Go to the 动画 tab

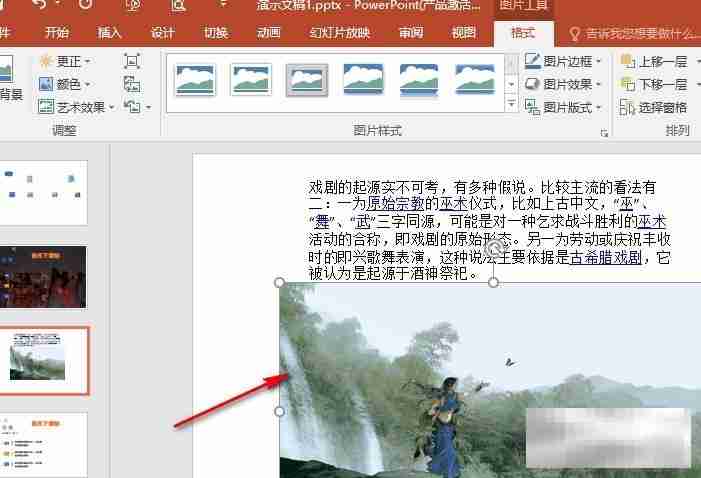pos(268,33)
